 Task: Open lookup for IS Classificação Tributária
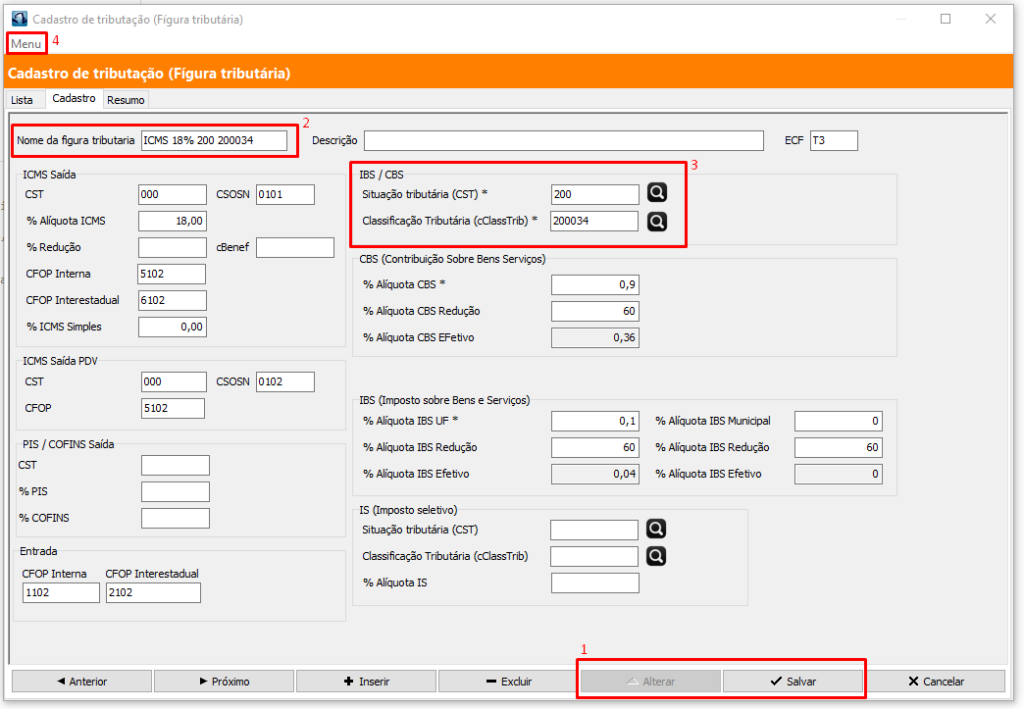(656, 556)
